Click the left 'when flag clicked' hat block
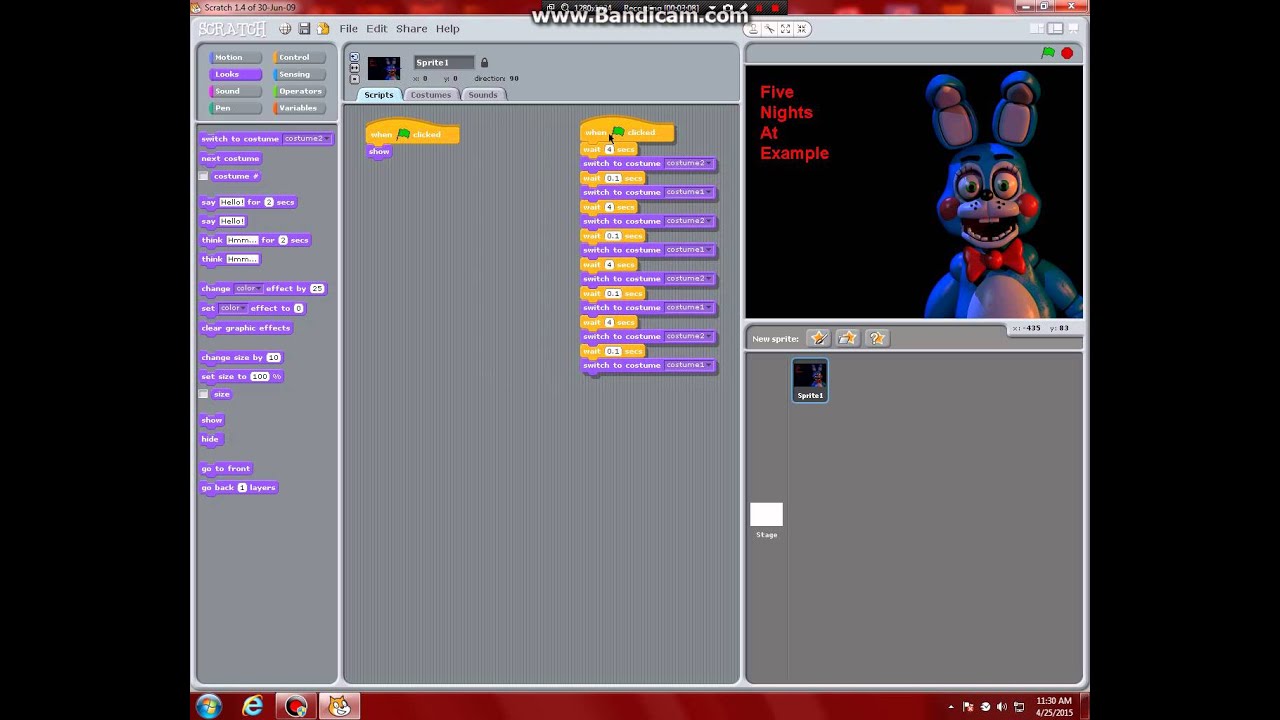Viewport: 1280px width, 720px height. 412,133
